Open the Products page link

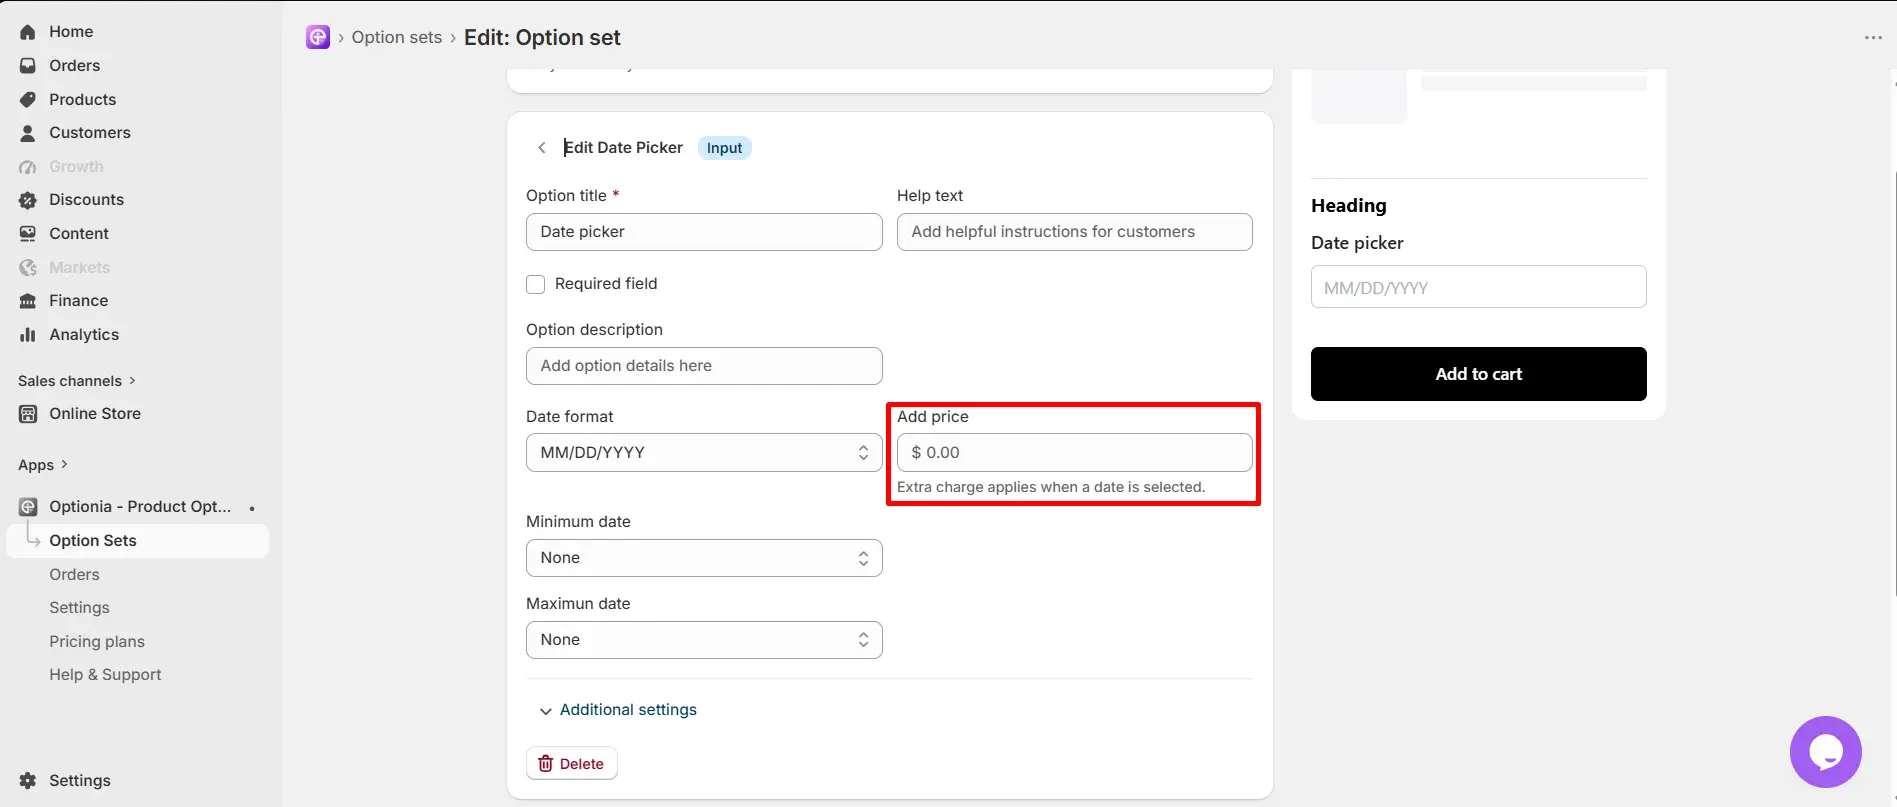[x=82, y=100]
